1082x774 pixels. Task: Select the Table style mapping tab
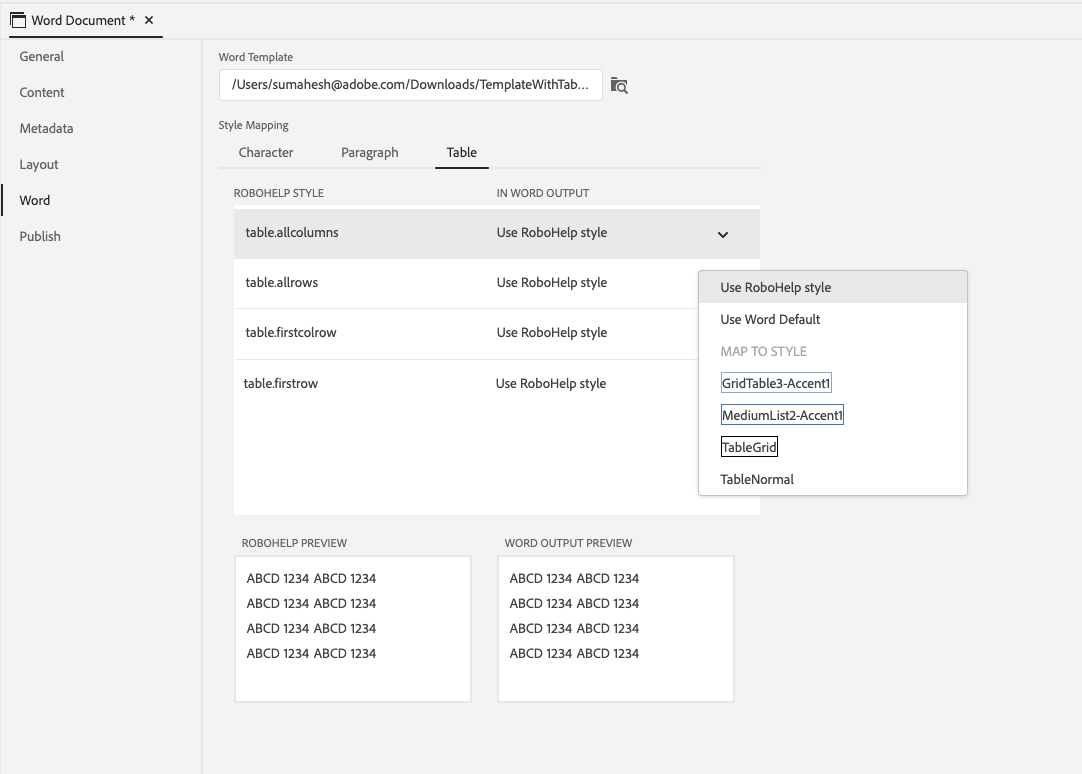[x=461, y=153]
